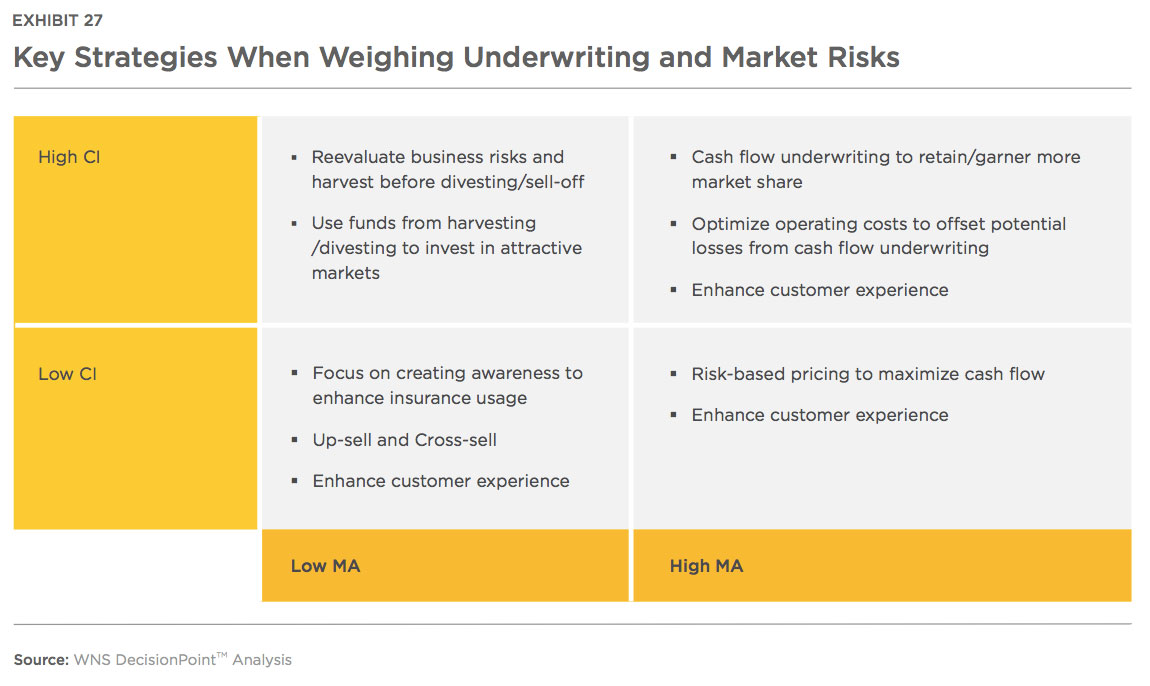
Task: Click 'Cash flow underwriting' bullet text
Action: pos(885,169)
